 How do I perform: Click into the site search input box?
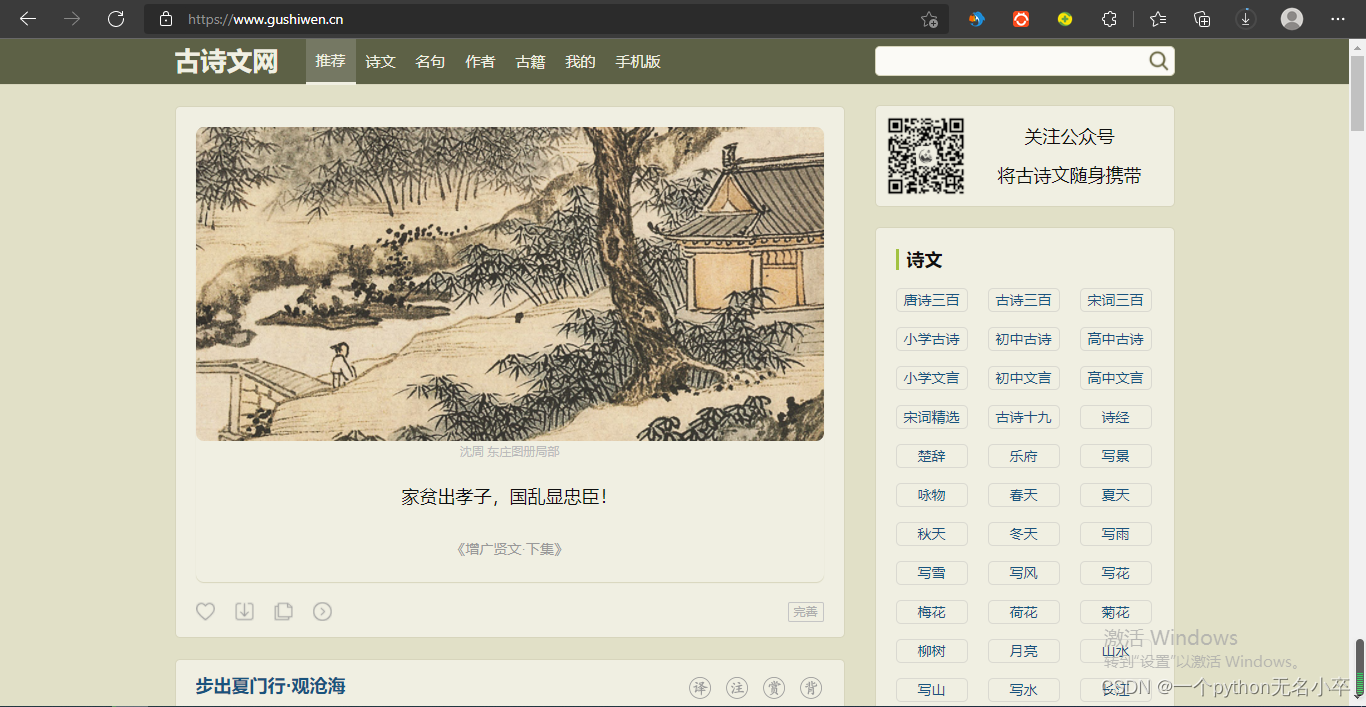point(1010,61)
